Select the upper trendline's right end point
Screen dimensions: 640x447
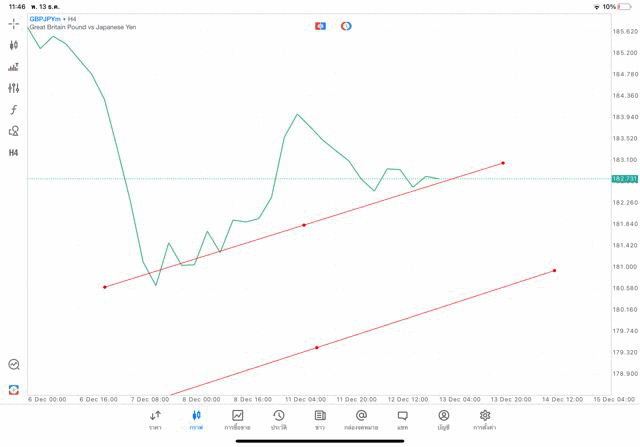click(x=503, y=163)
